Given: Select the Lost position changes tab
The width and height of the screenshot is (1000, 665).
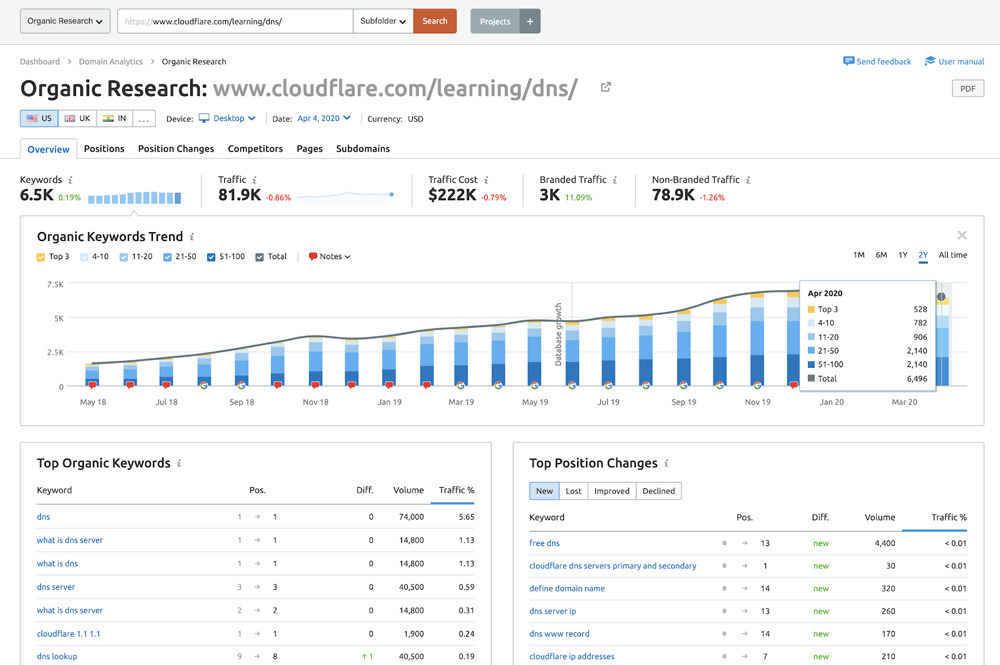Looking at the screenshot, I should [x=573, y=491].
